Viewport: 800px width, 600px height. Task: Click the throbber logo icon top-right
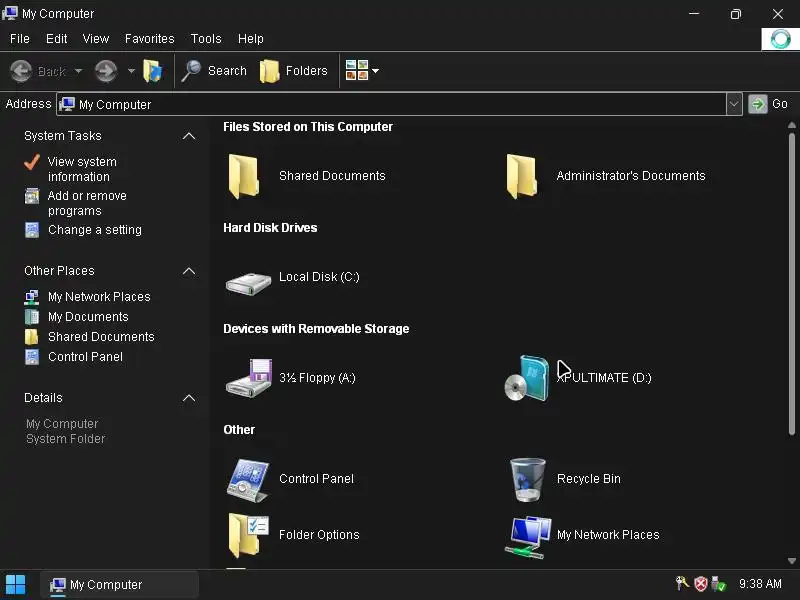pyautogui.click(x=780, y=39)
